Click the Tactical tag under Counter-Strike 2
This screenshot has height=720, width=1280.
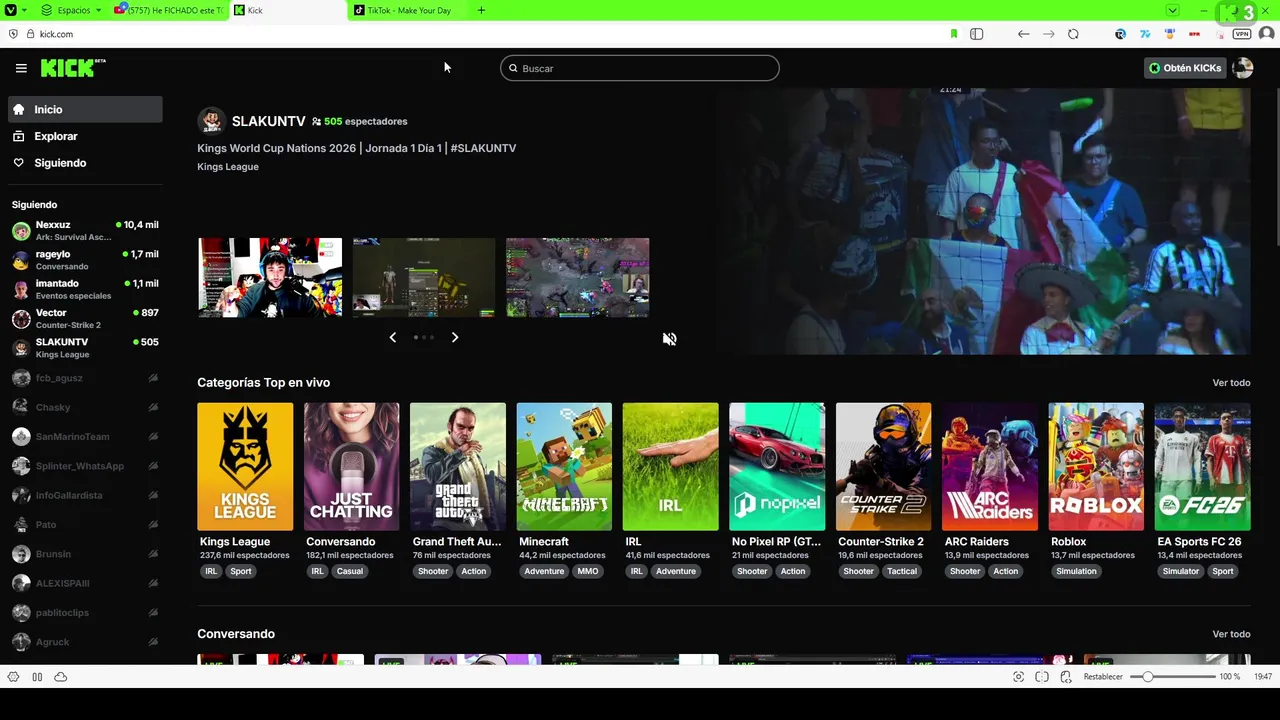pyautogui.click(x=902, y=571)
